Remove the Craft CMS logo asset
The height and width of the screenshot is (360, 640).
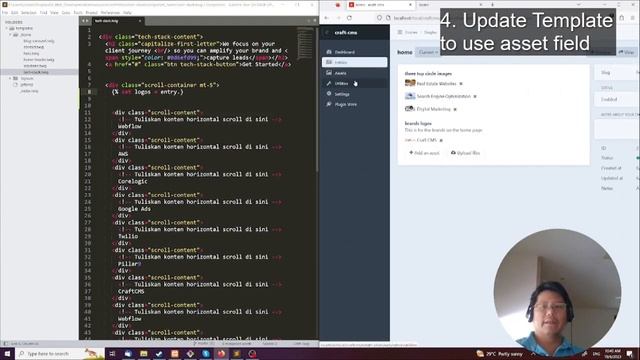(x=441, y=140)
